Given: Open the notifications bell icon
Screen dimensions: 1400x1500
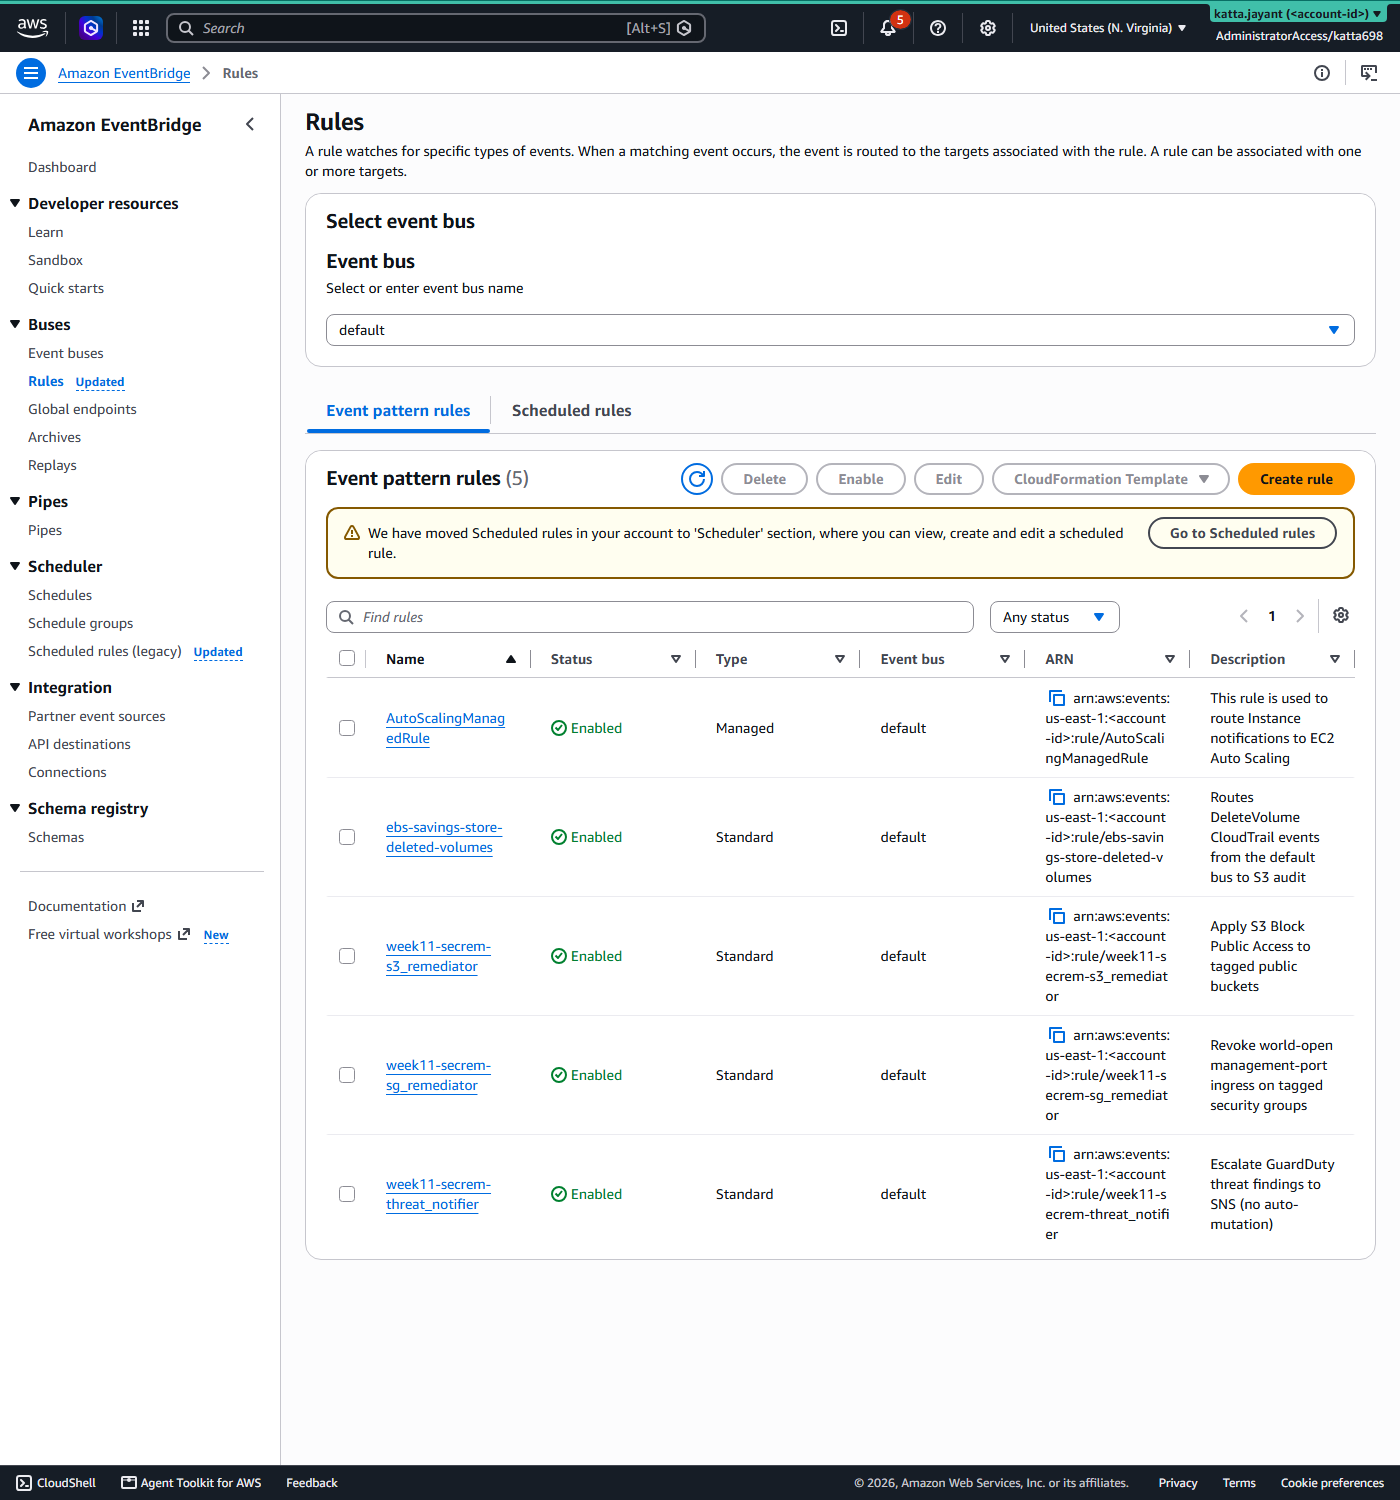Looking at the screenshot, I should tap(888, 28).
